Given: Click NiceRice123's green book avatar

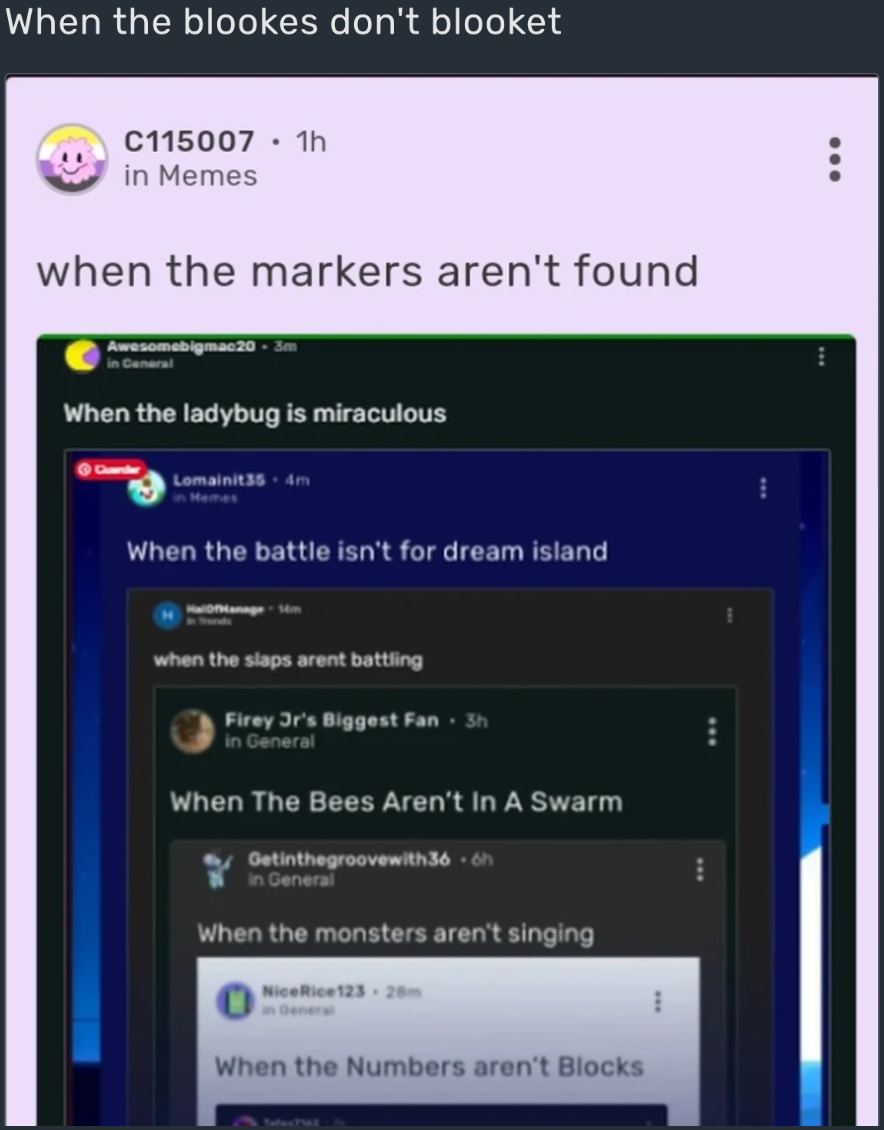Looking at the screenshot, I should pos(236,1001).
